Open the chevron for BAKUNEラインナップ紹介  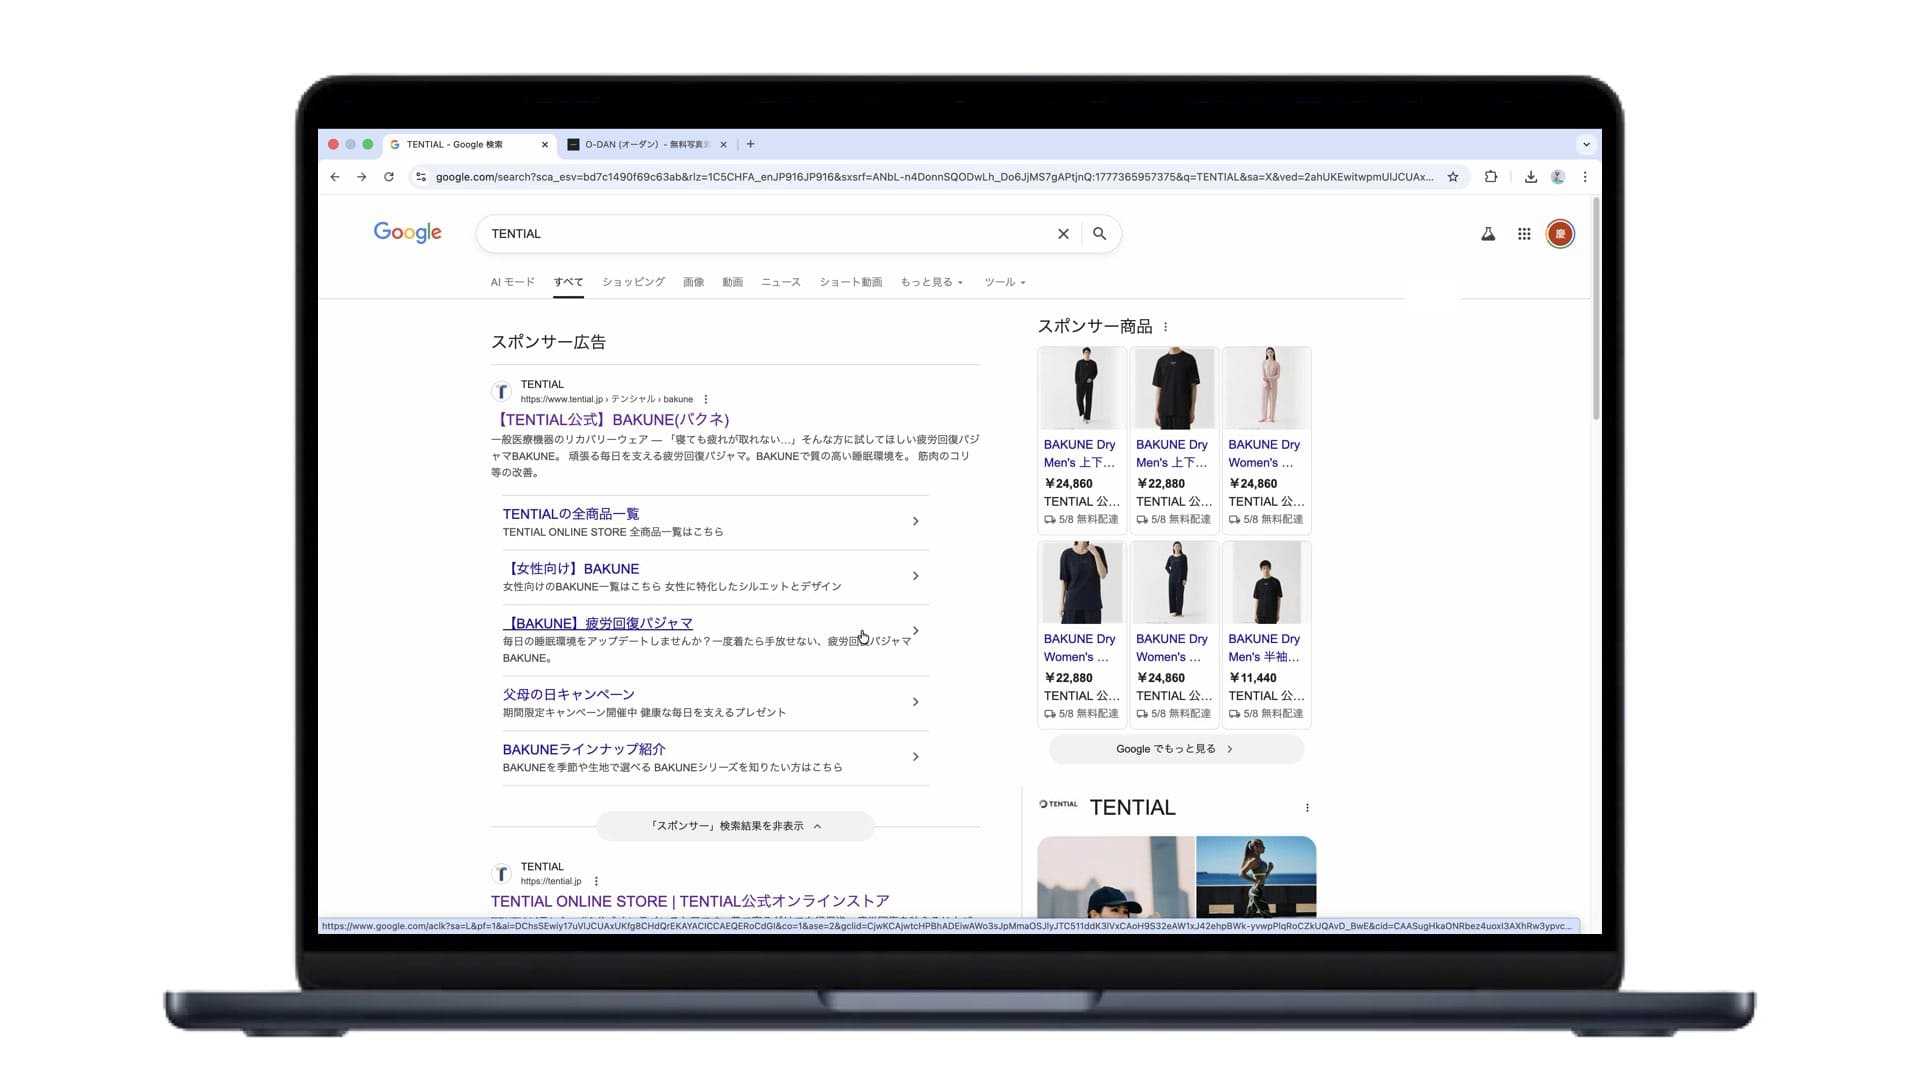[x=915, y=757]
